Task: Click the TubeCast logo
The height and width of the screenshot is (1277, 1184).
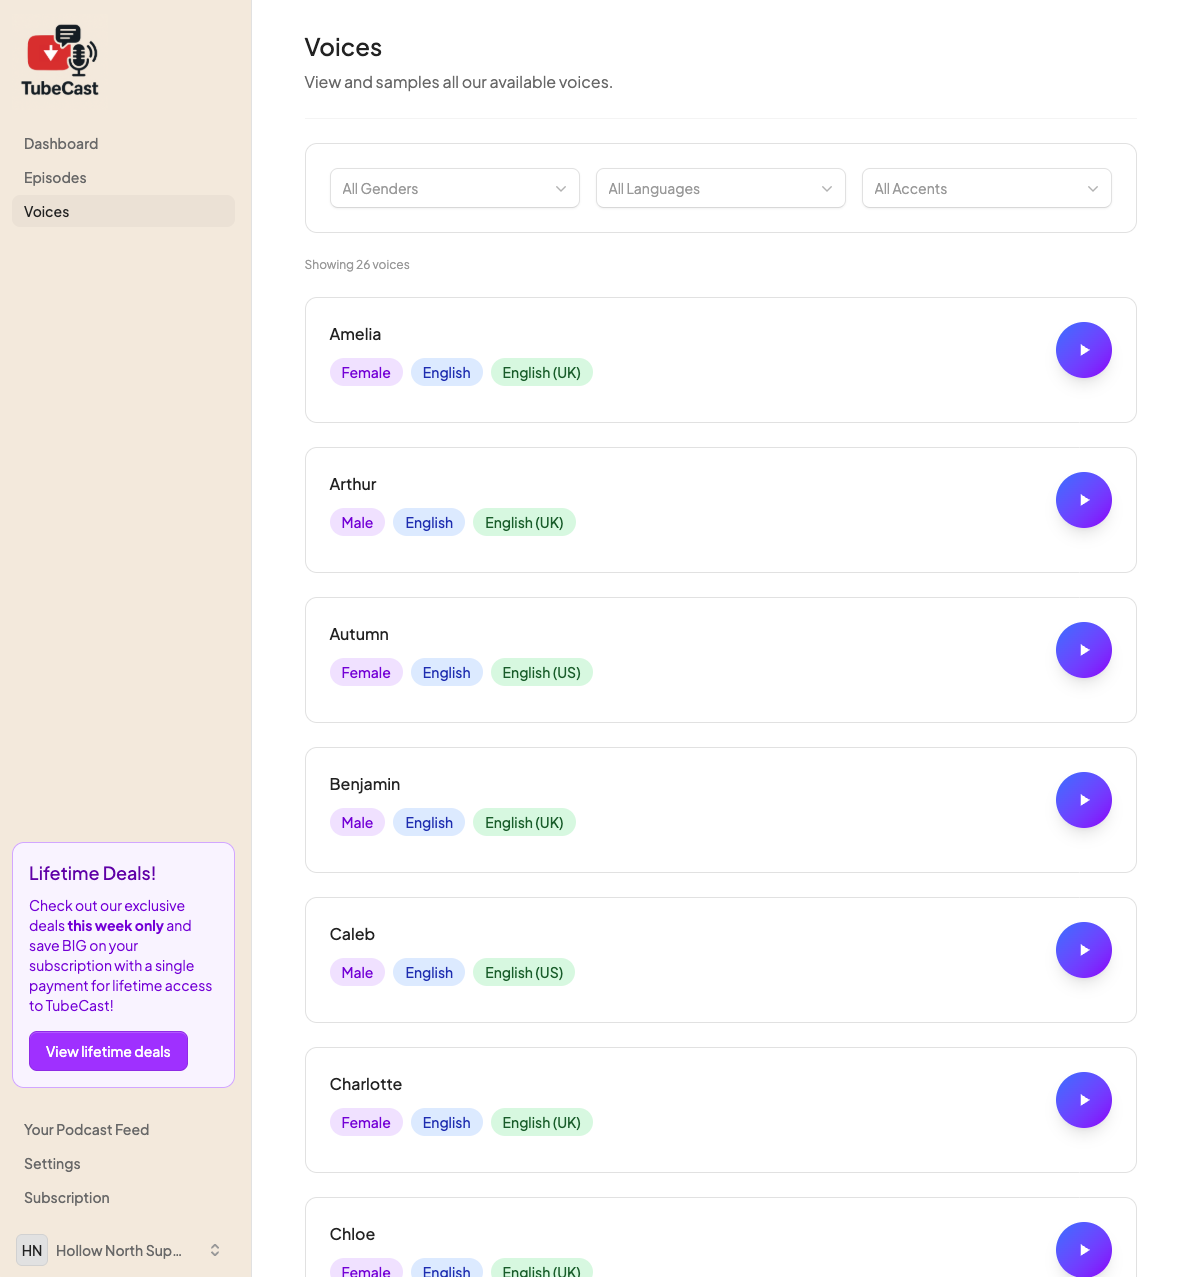Action: point(58,60)
